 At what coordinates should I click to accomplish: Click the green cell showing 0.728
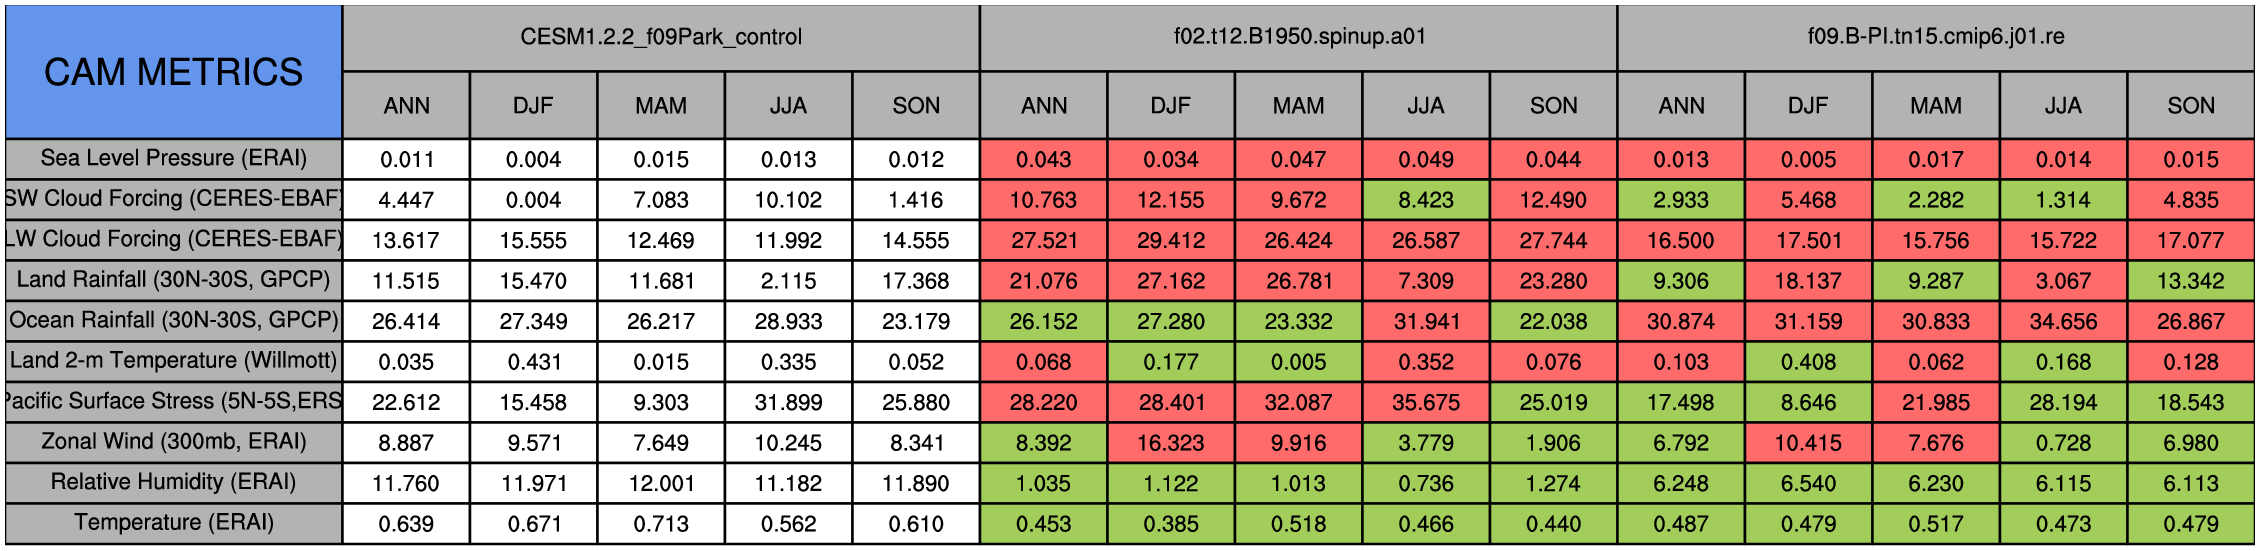point(2063,442)
